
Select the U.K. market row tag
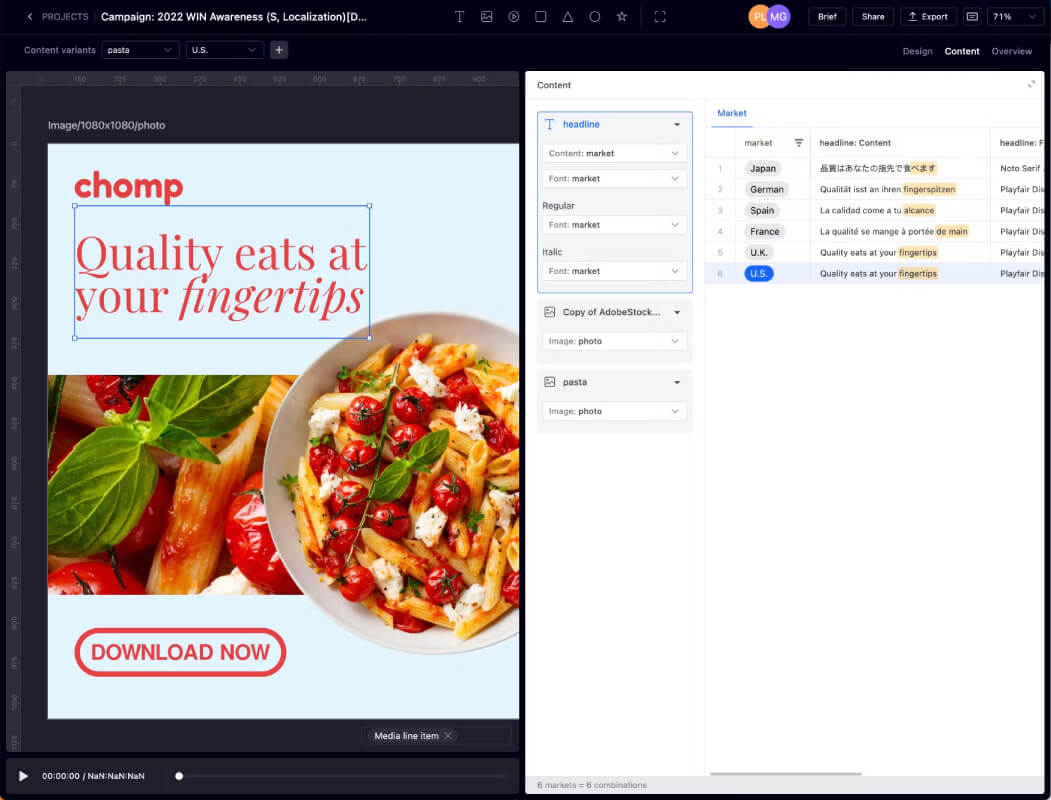pos(759,253)
